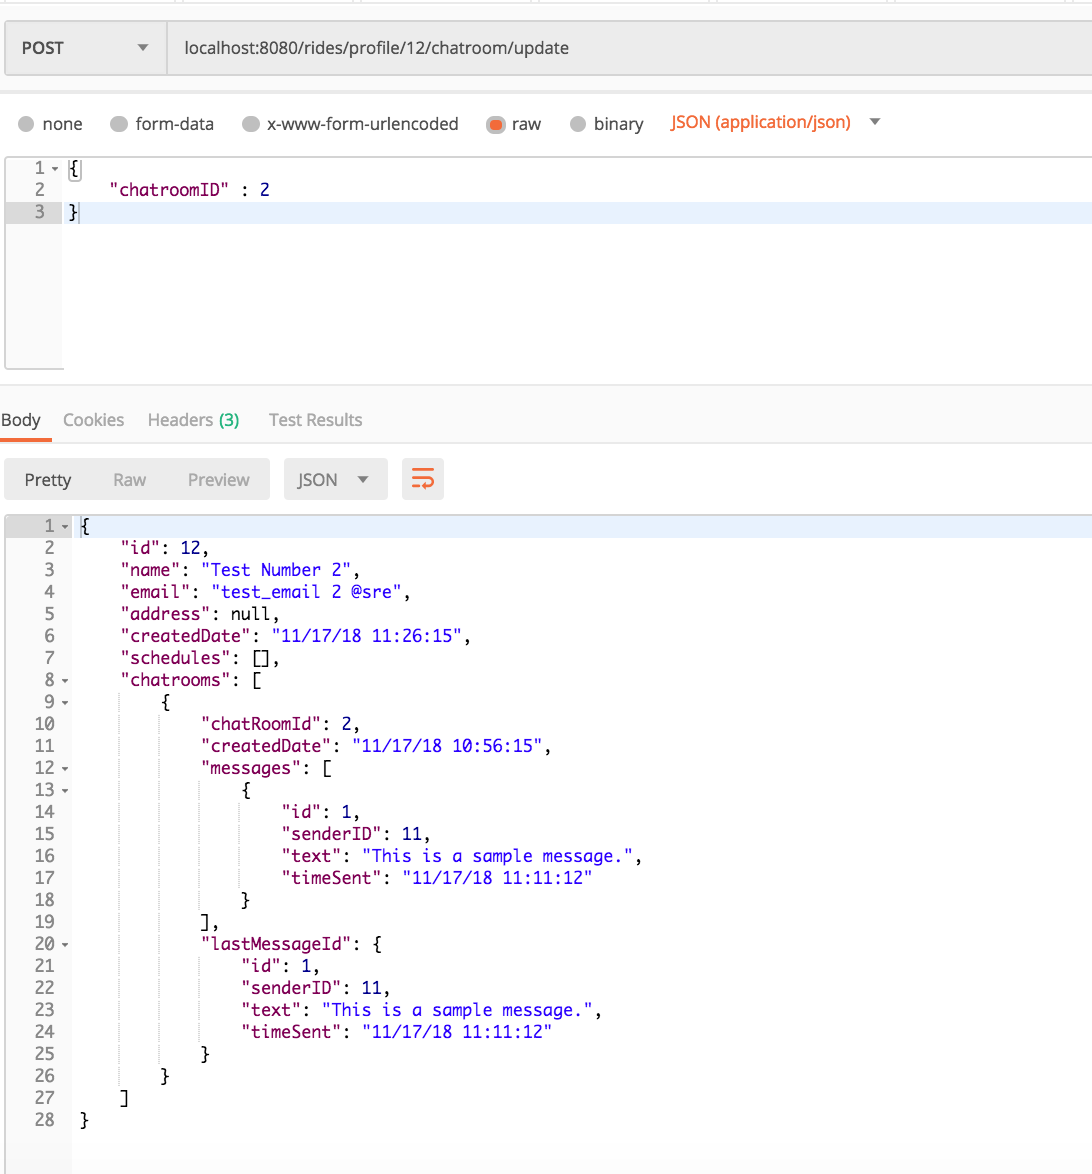
Task: Choose the Pretty response view
Action: click(x=48, y=480)
